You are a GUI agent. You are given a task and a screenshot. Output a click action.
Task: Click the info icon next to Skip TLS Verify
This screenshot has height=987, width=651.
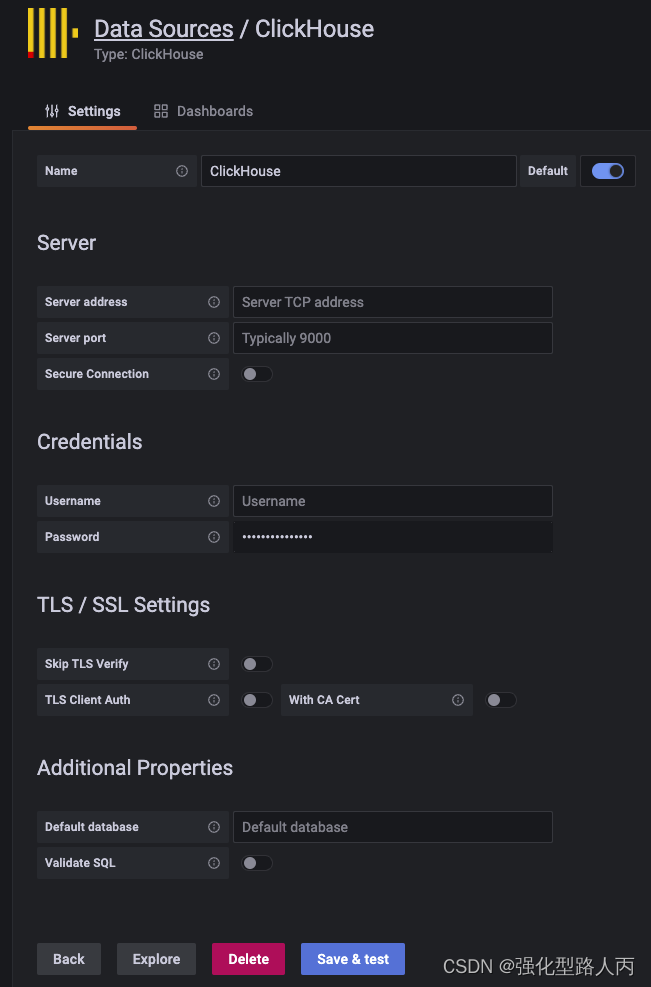[x=213, y=663]
